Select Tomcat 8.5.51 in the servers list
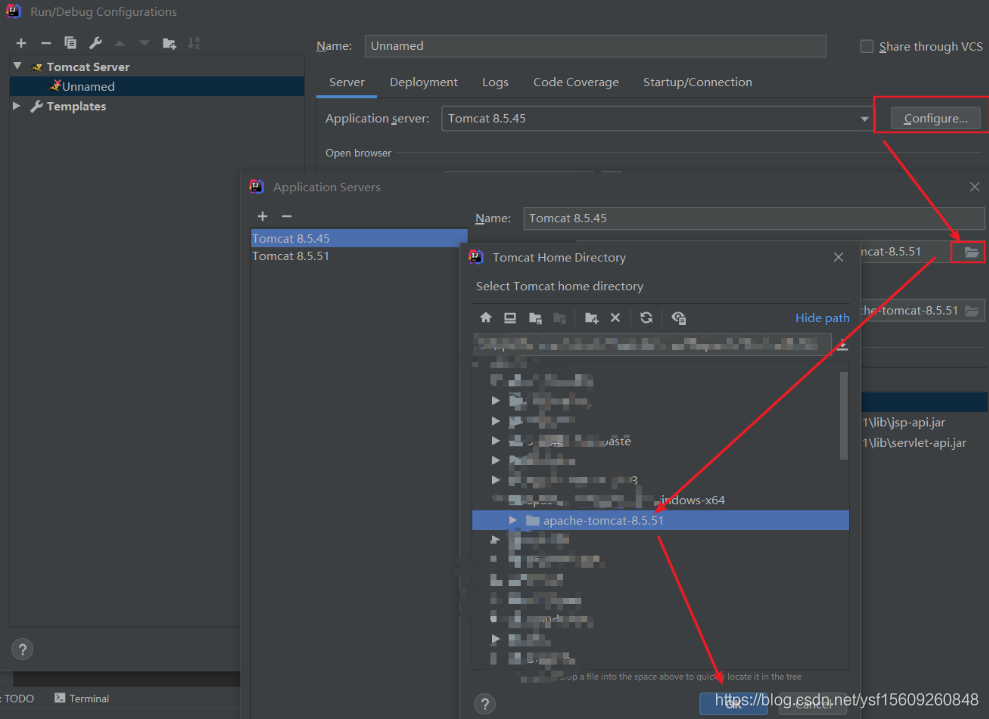The image size is (989, 719). (359, 256)
